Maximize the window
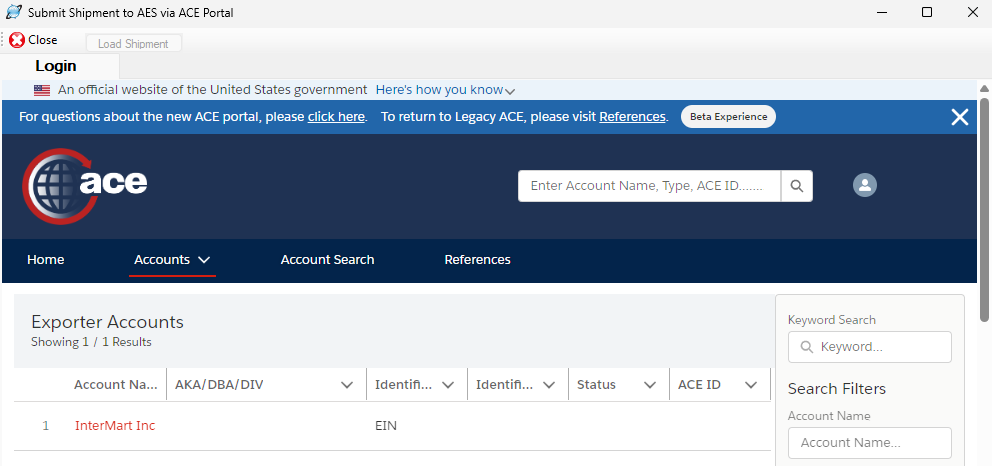The height and width of the screenshot is (466, 992). tap(927, 12)
